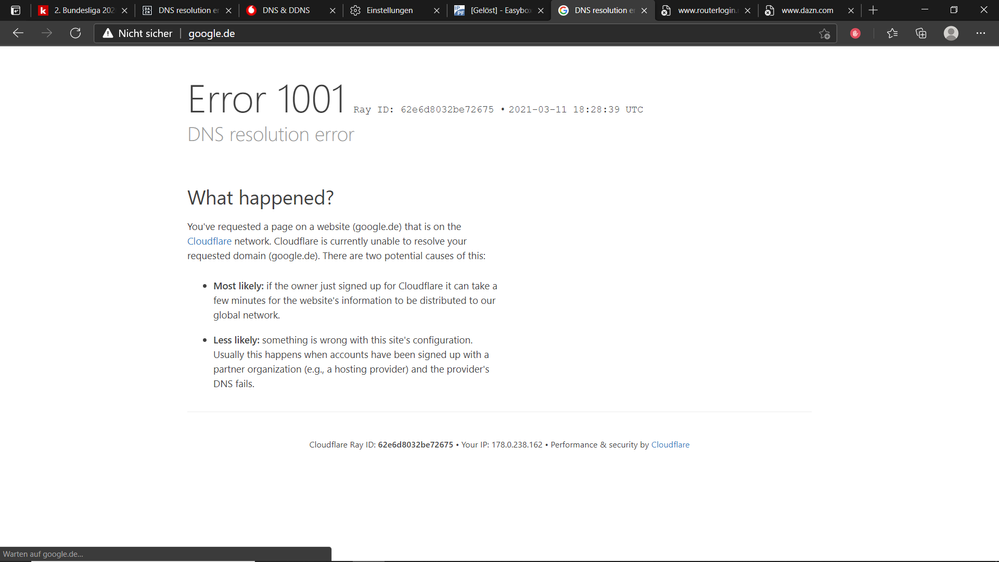
Task: Click the Less likely bullet text
Action: pos(352,362)
